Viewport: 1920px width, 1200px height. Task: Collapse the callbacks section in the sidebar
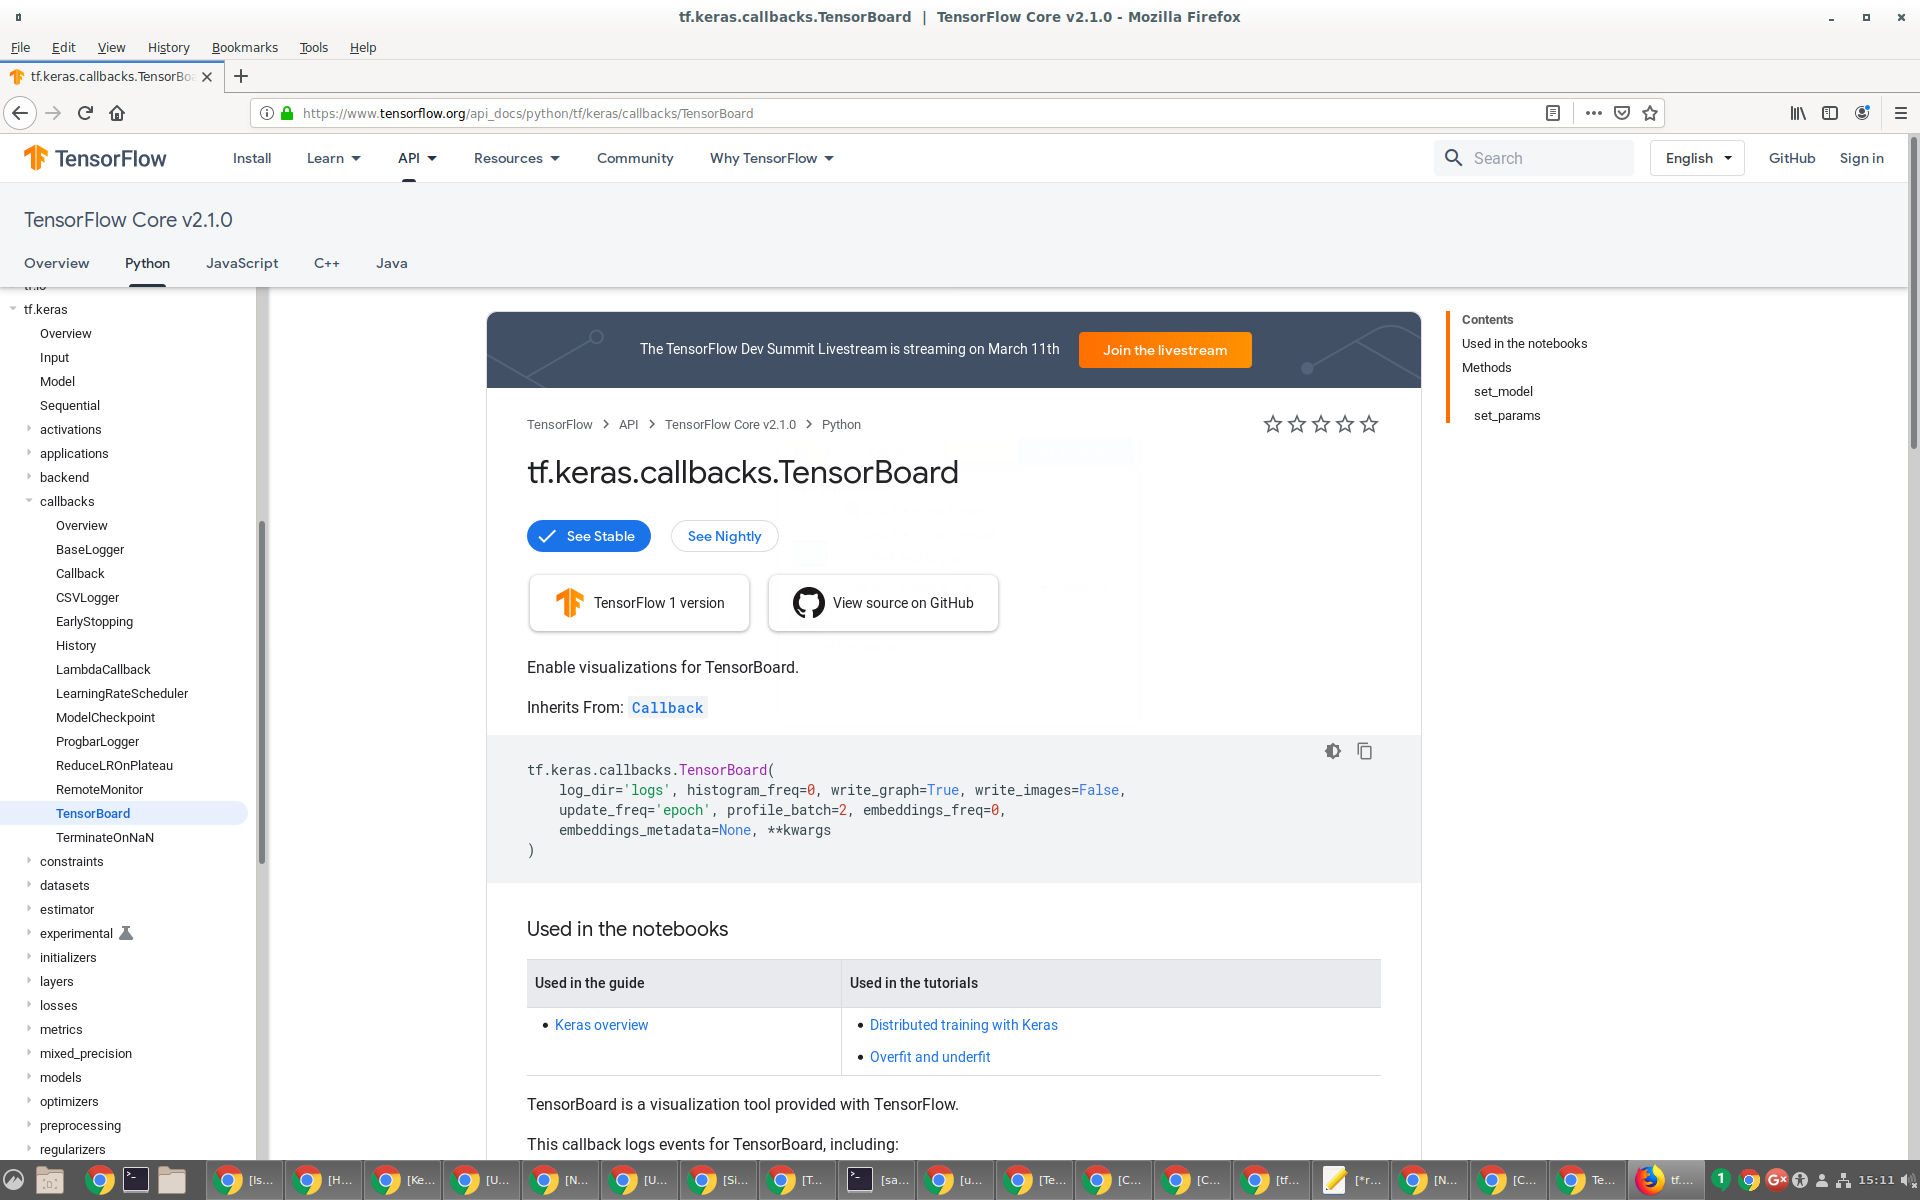(x=29, y=501)
